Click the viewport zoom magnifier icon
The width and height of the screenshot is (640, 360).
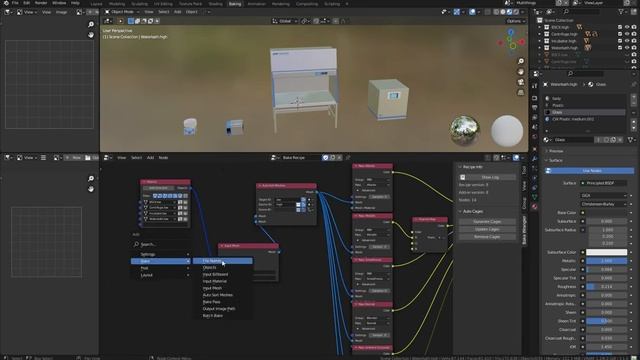click(521, 61)
